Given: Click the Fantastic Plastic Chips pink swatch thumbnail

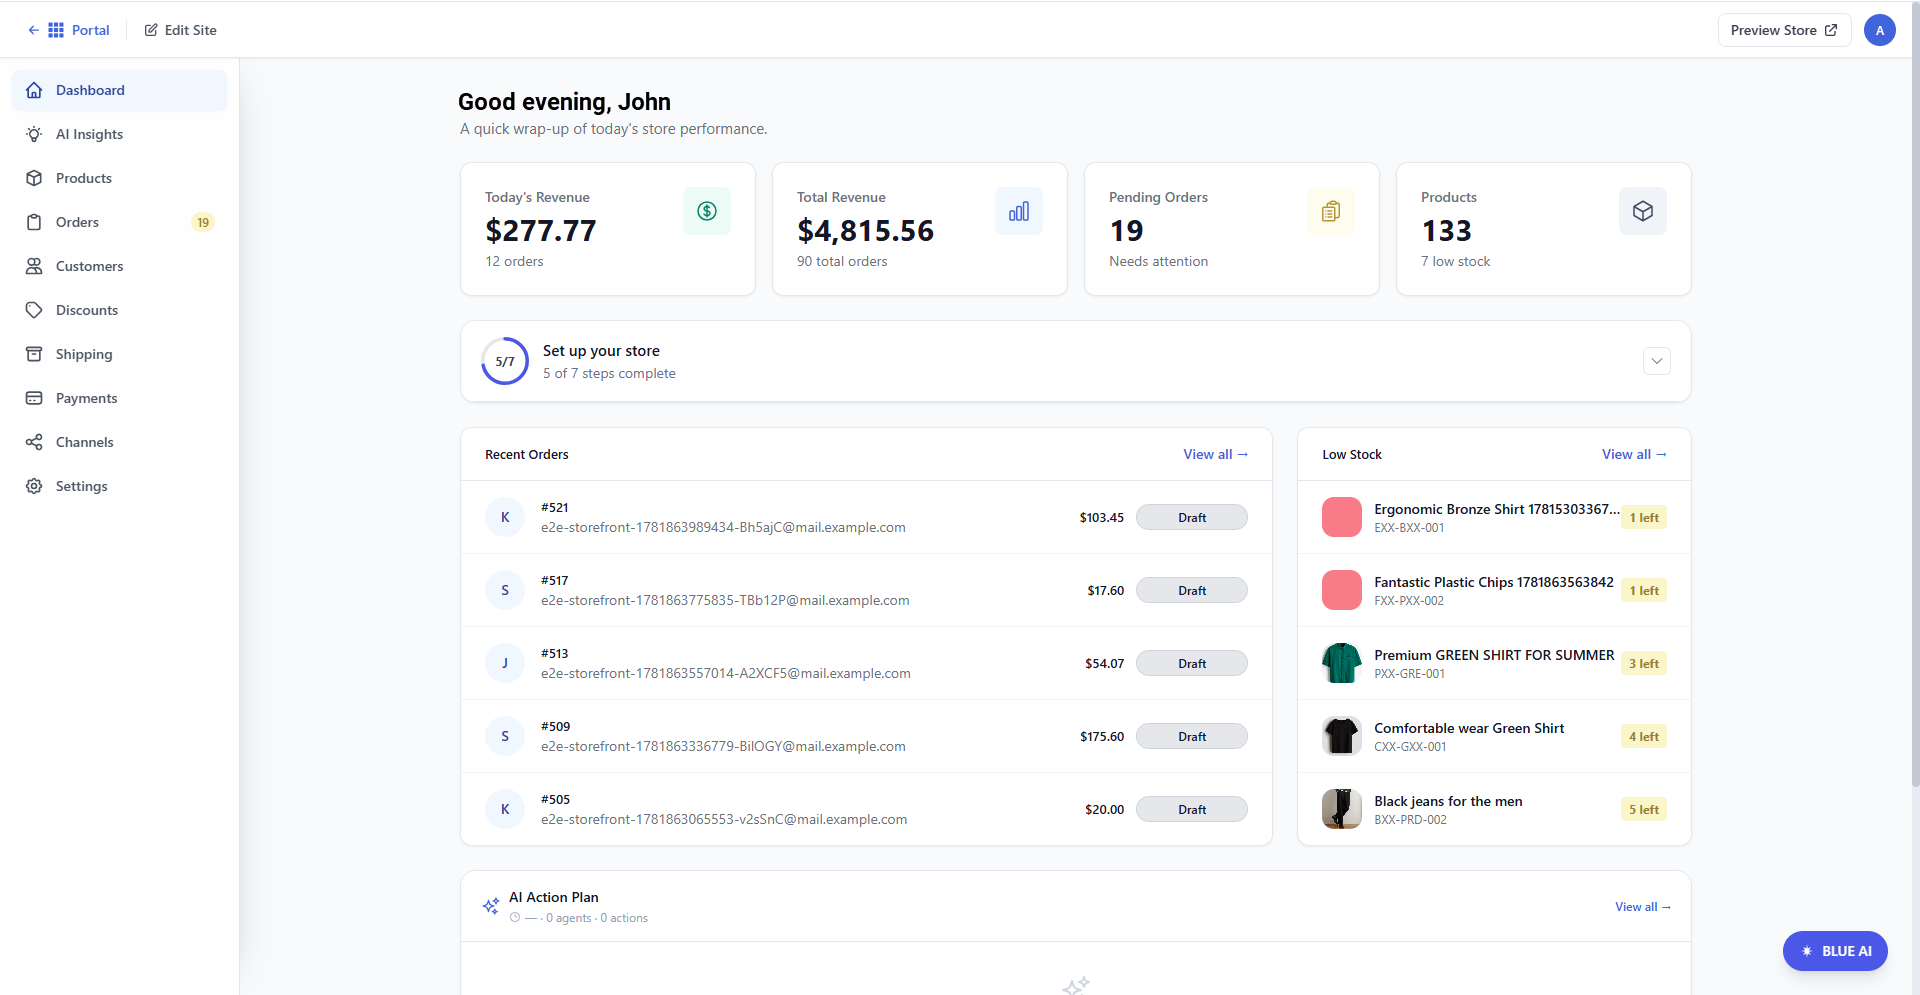Looking at the screenshot, I should tap(1342, 590).
